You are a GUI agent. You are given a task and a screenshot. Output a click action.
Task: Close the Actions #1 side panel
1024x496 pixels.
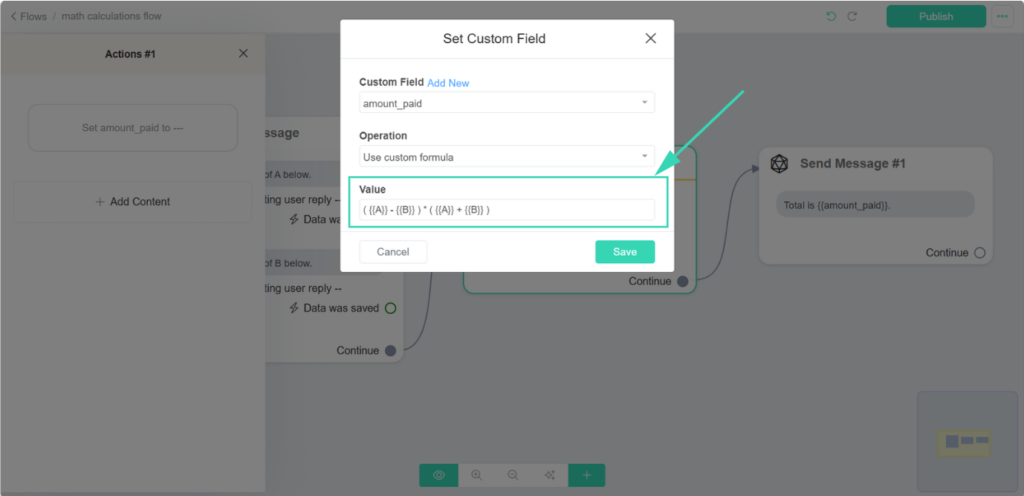(244, 54)
